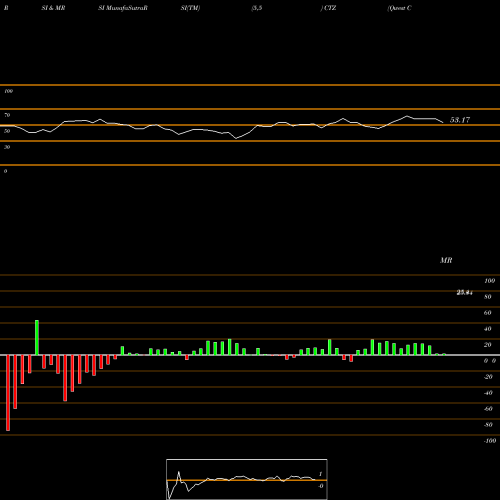
Task: Click the -40 label on MR axis
Action: point(488,393)
